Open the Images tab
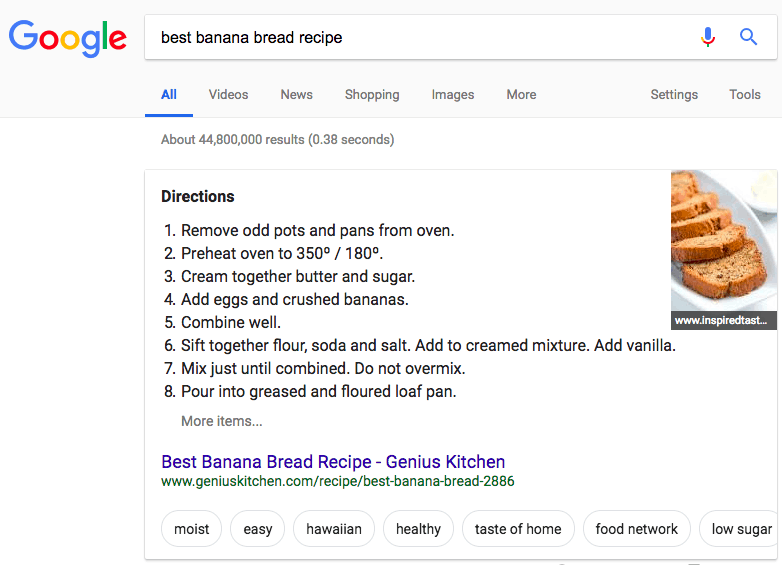 click(453, 95)
